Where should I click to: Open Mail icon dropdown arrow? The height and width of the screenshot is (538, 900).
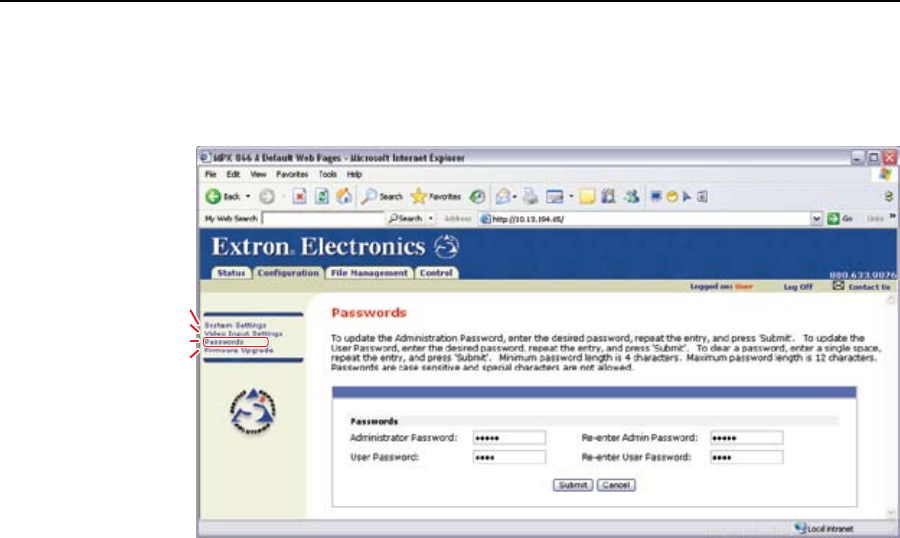(514, 196)
